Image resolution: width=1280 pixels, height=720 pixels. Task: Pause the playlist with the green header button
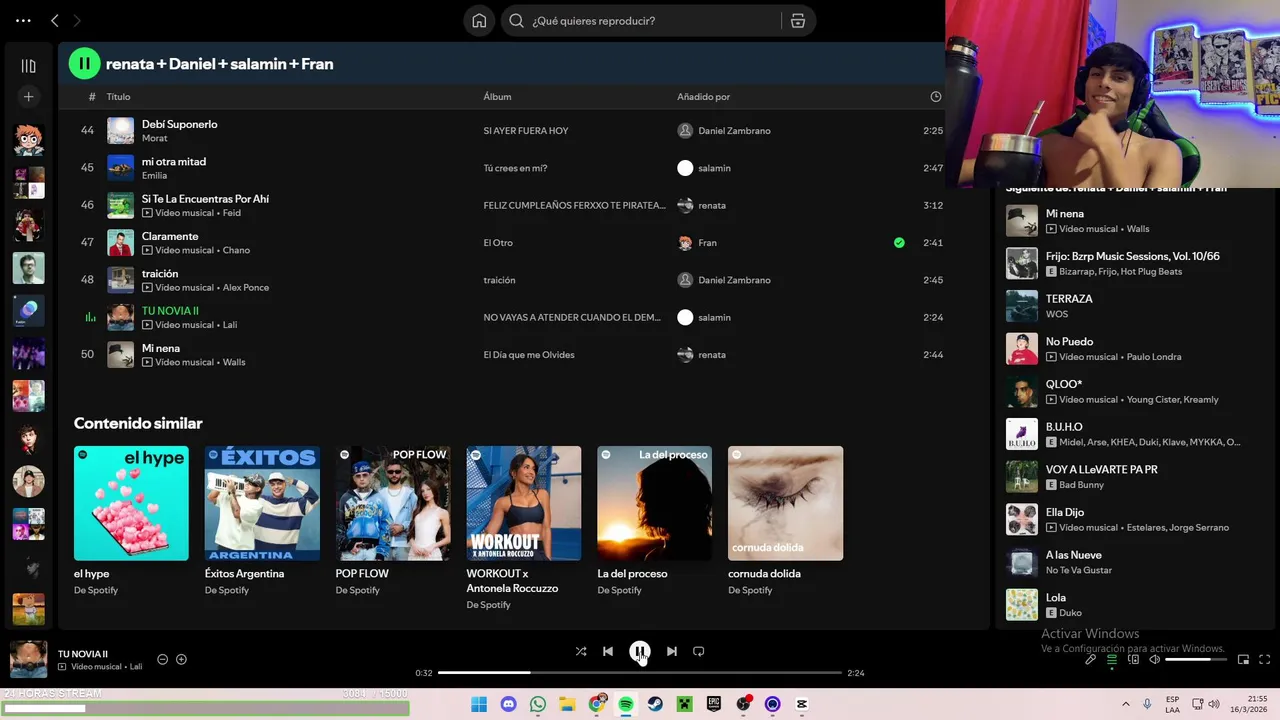84,64
